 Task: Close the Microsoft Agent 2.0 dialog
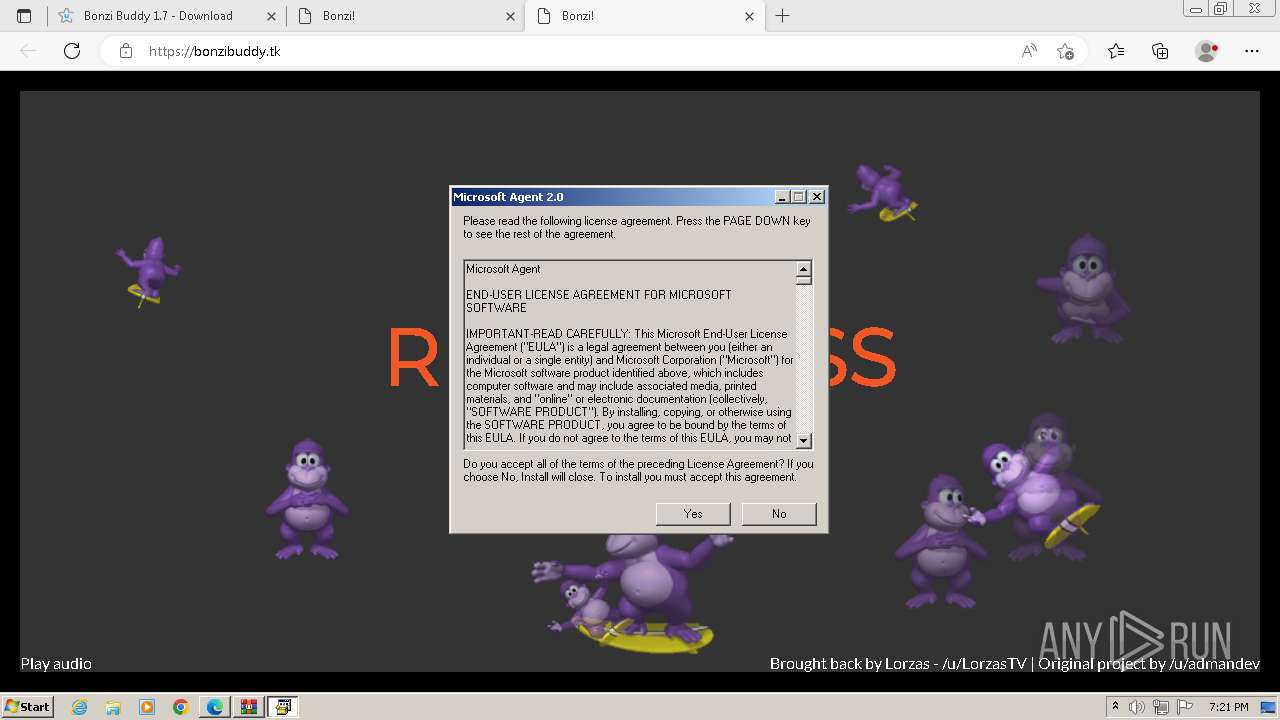pyautogui.click(x=817, y=197)
